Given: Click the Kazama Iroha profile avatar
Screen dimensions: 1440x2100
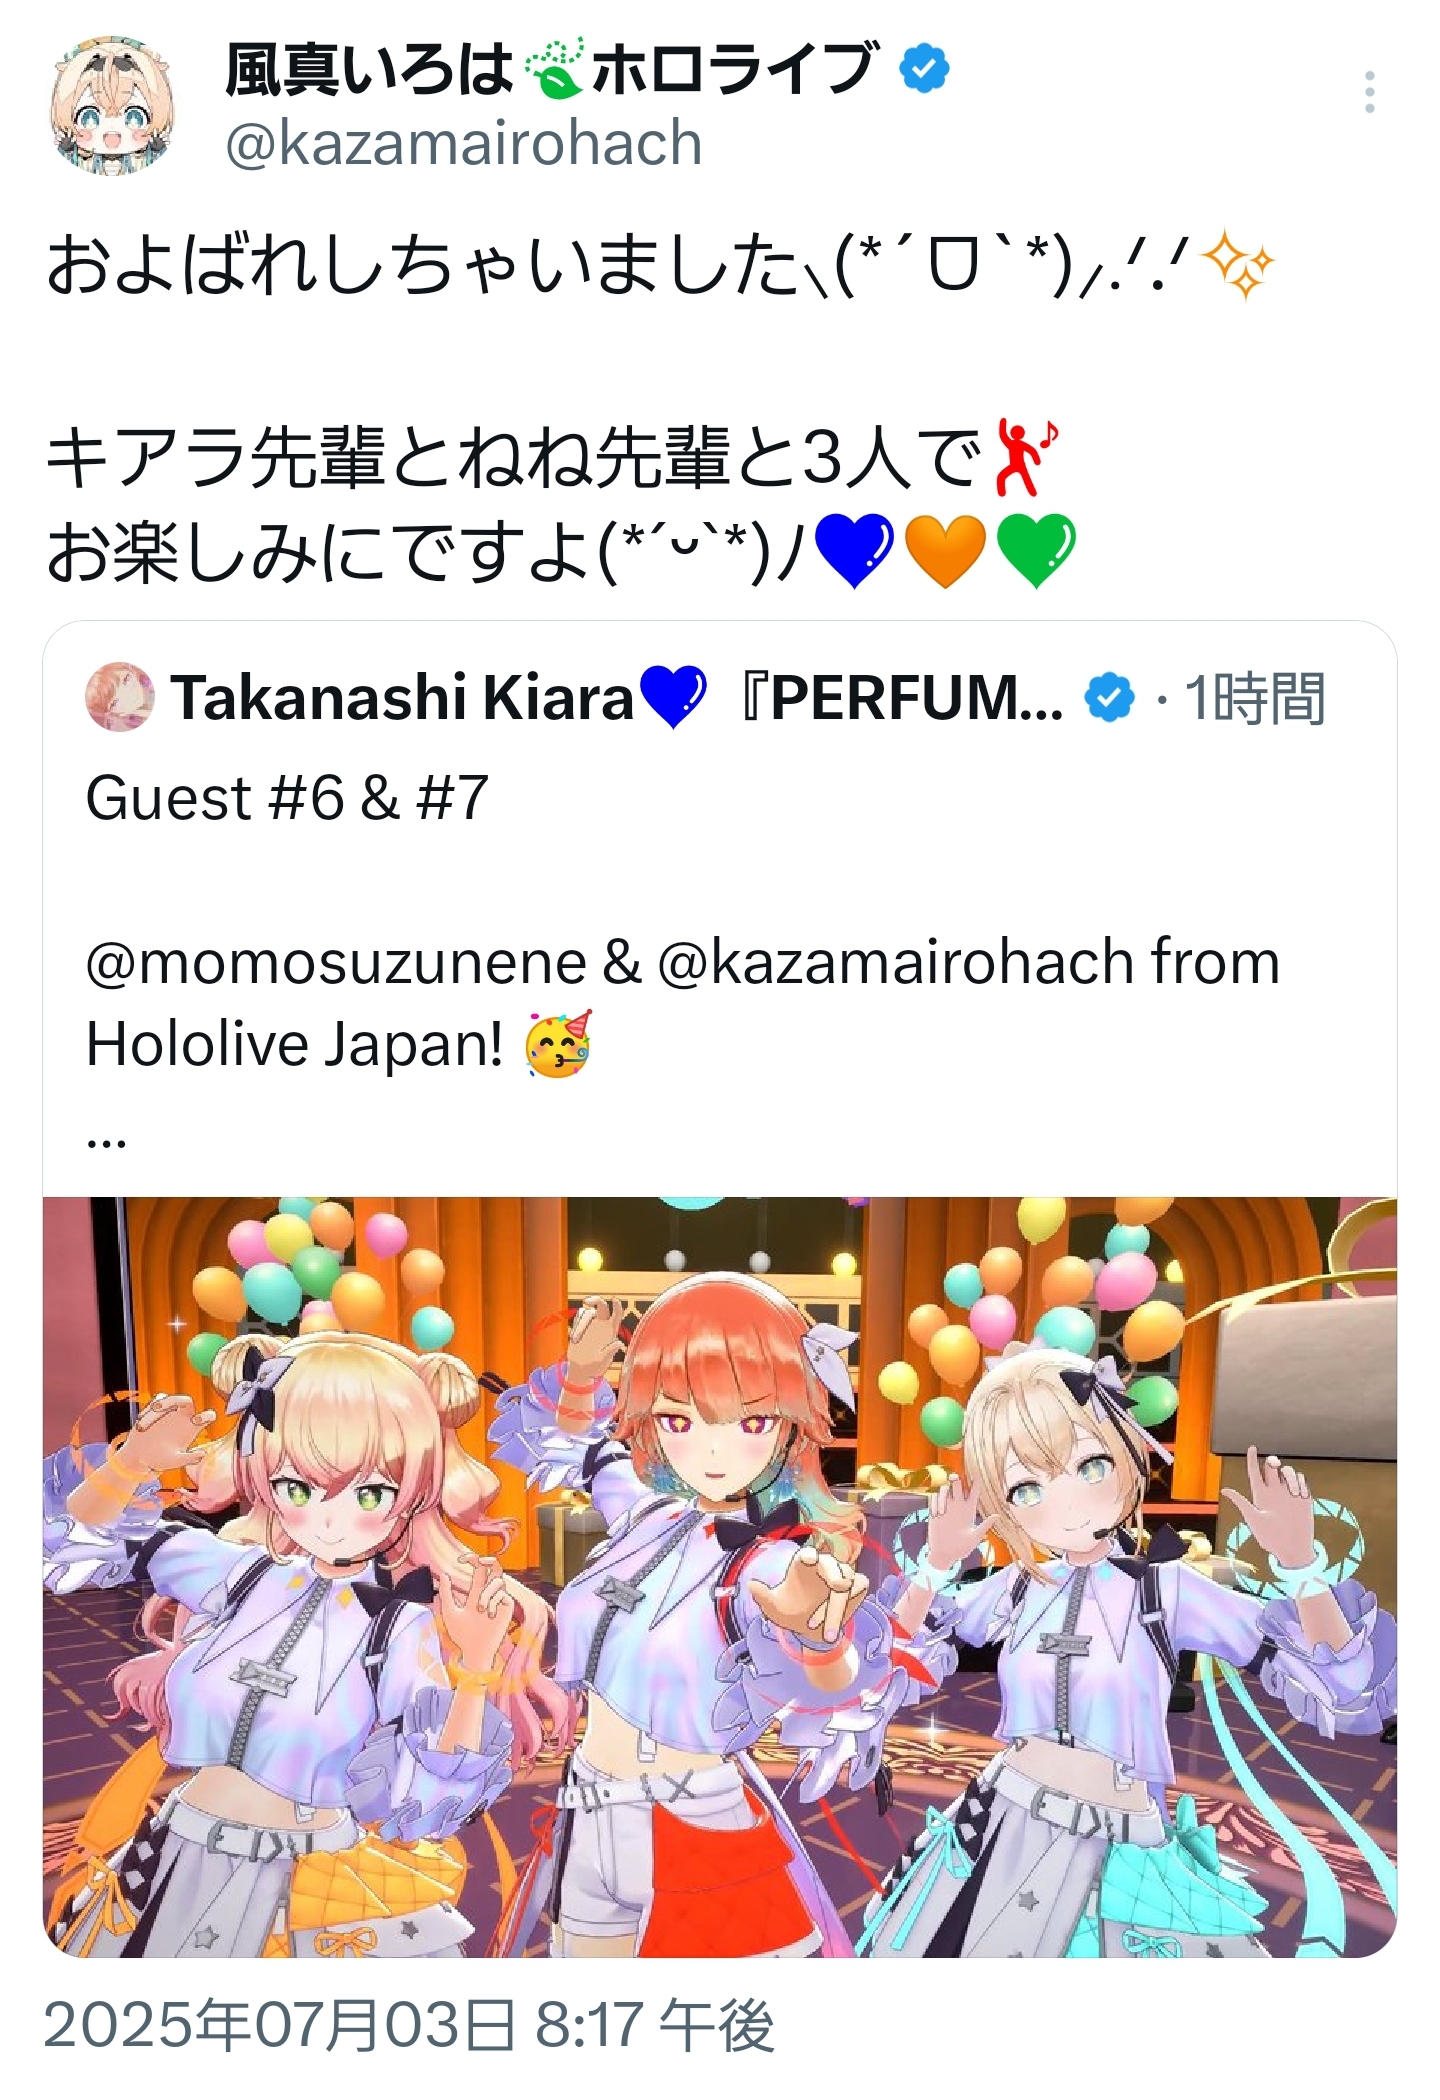Looking at the screenshot, I should coord(112,107).
